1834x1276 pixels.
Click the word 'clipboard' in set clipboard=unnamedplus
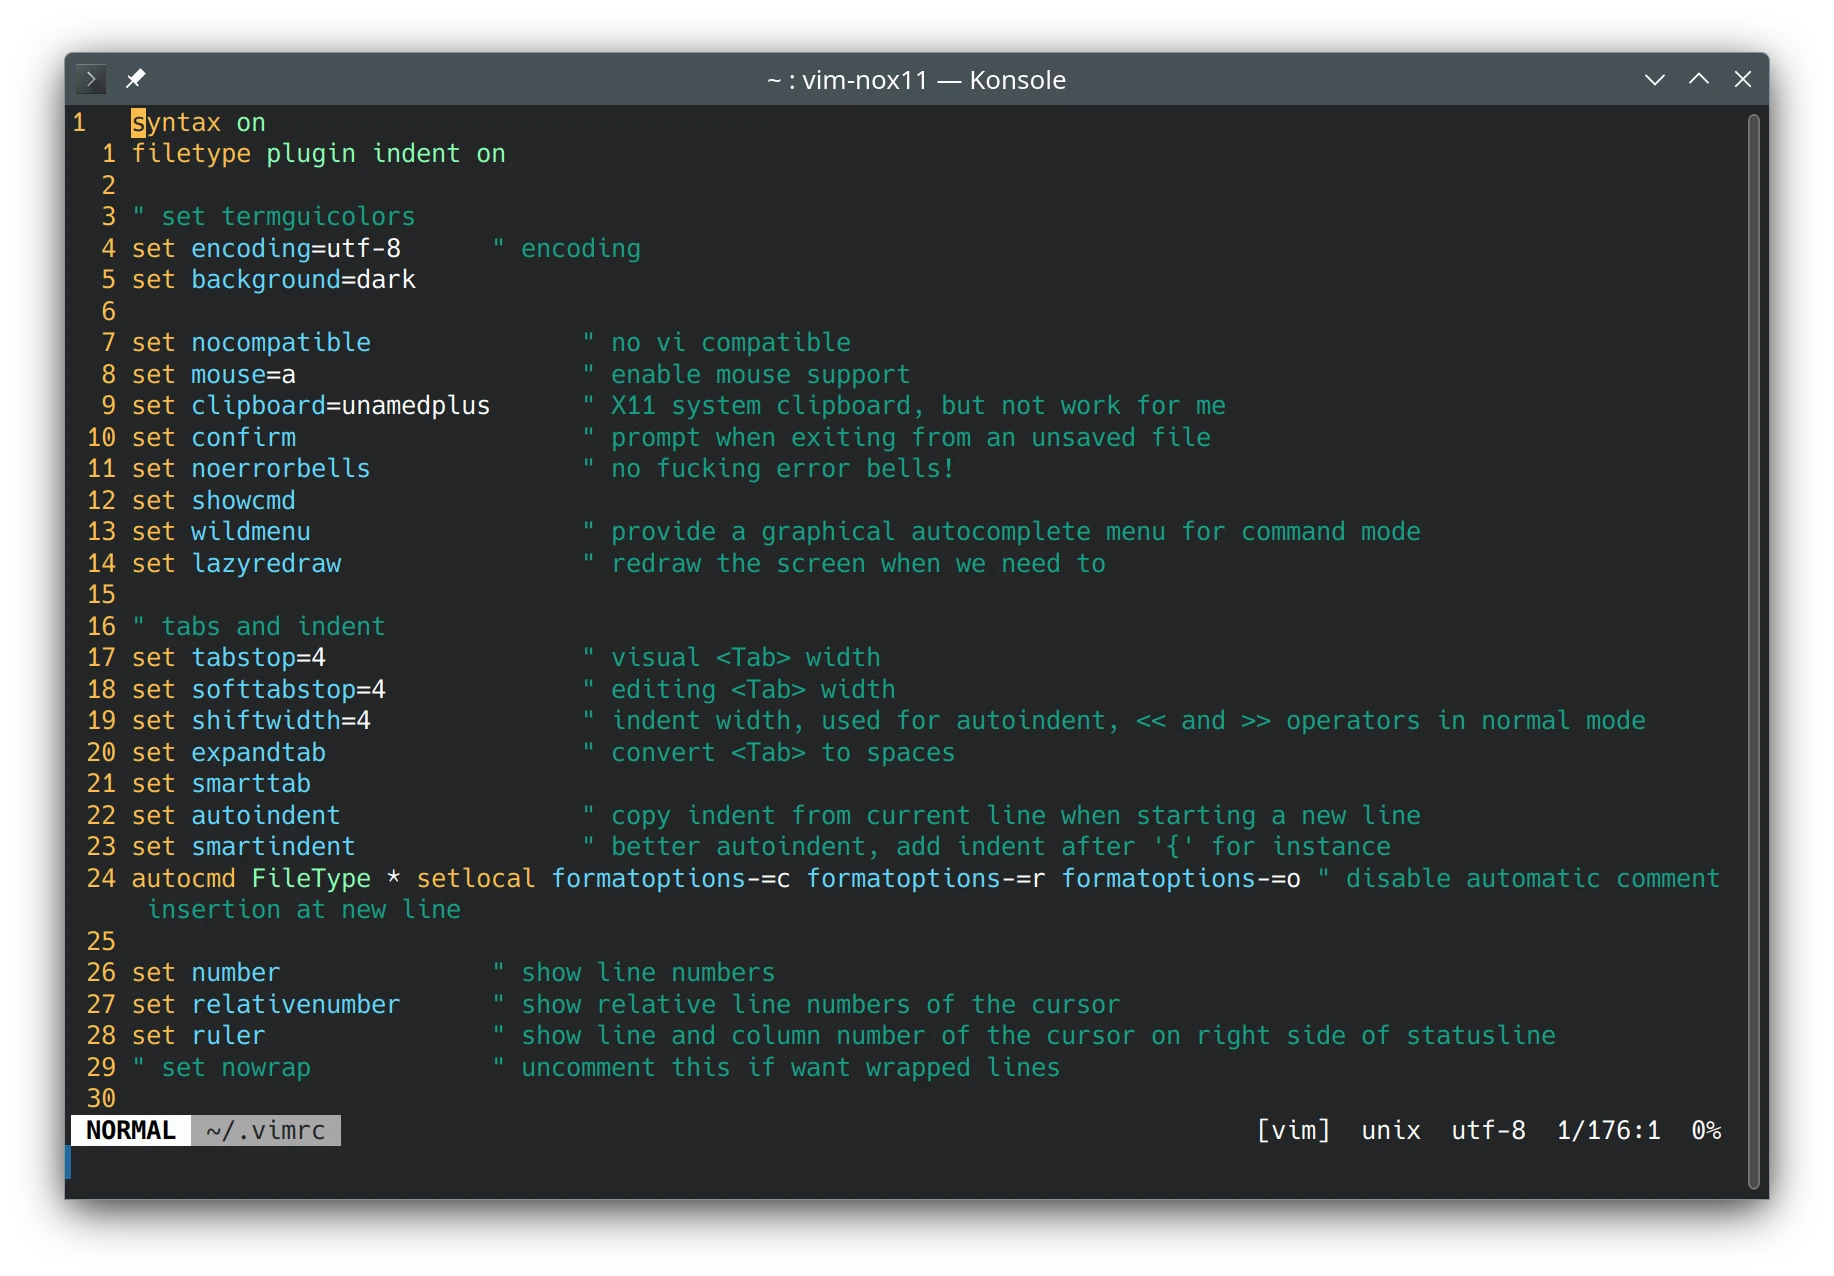(x=258, y=406)
